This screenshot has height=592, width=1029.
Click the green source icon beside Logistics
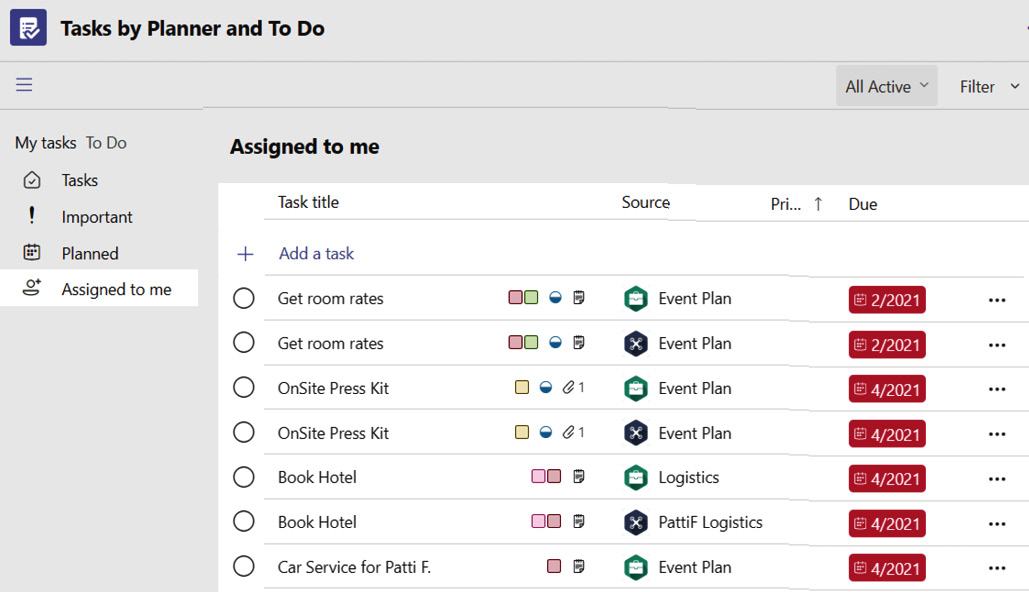point(636,477)
